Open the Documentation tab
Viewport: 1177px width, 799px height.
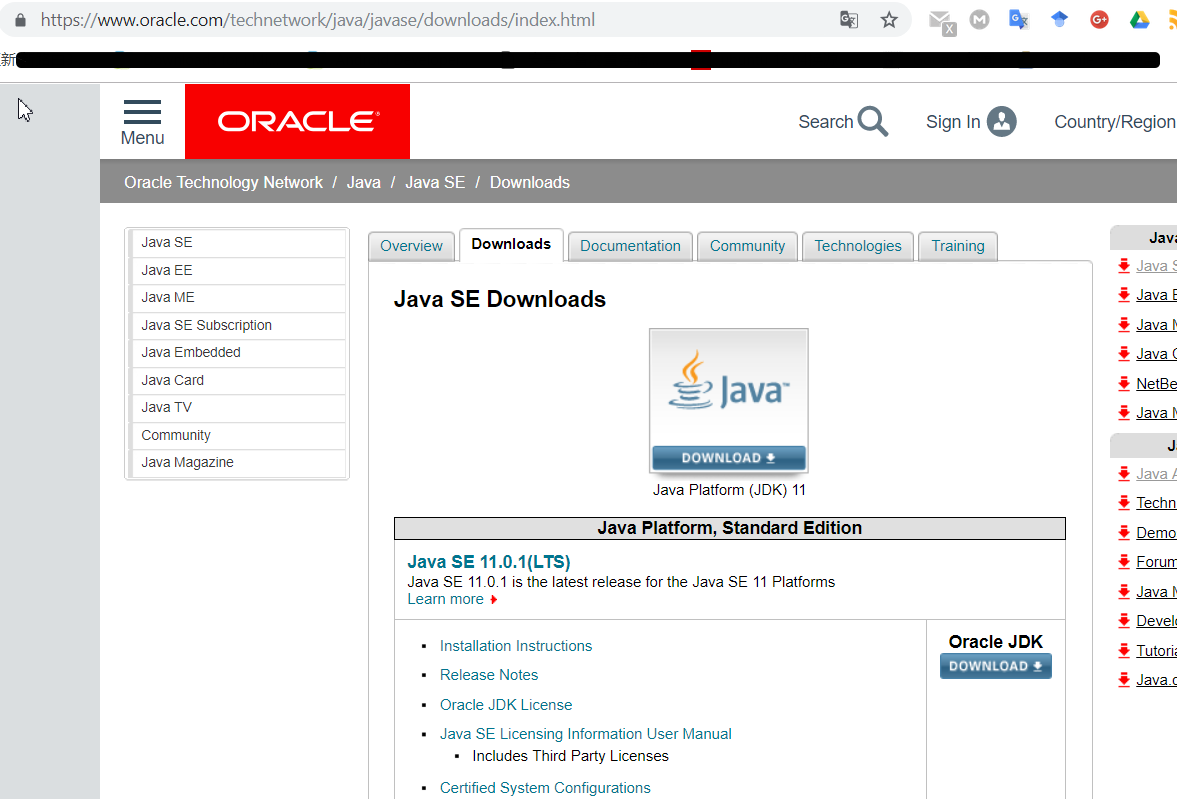(x=631, y=246)
